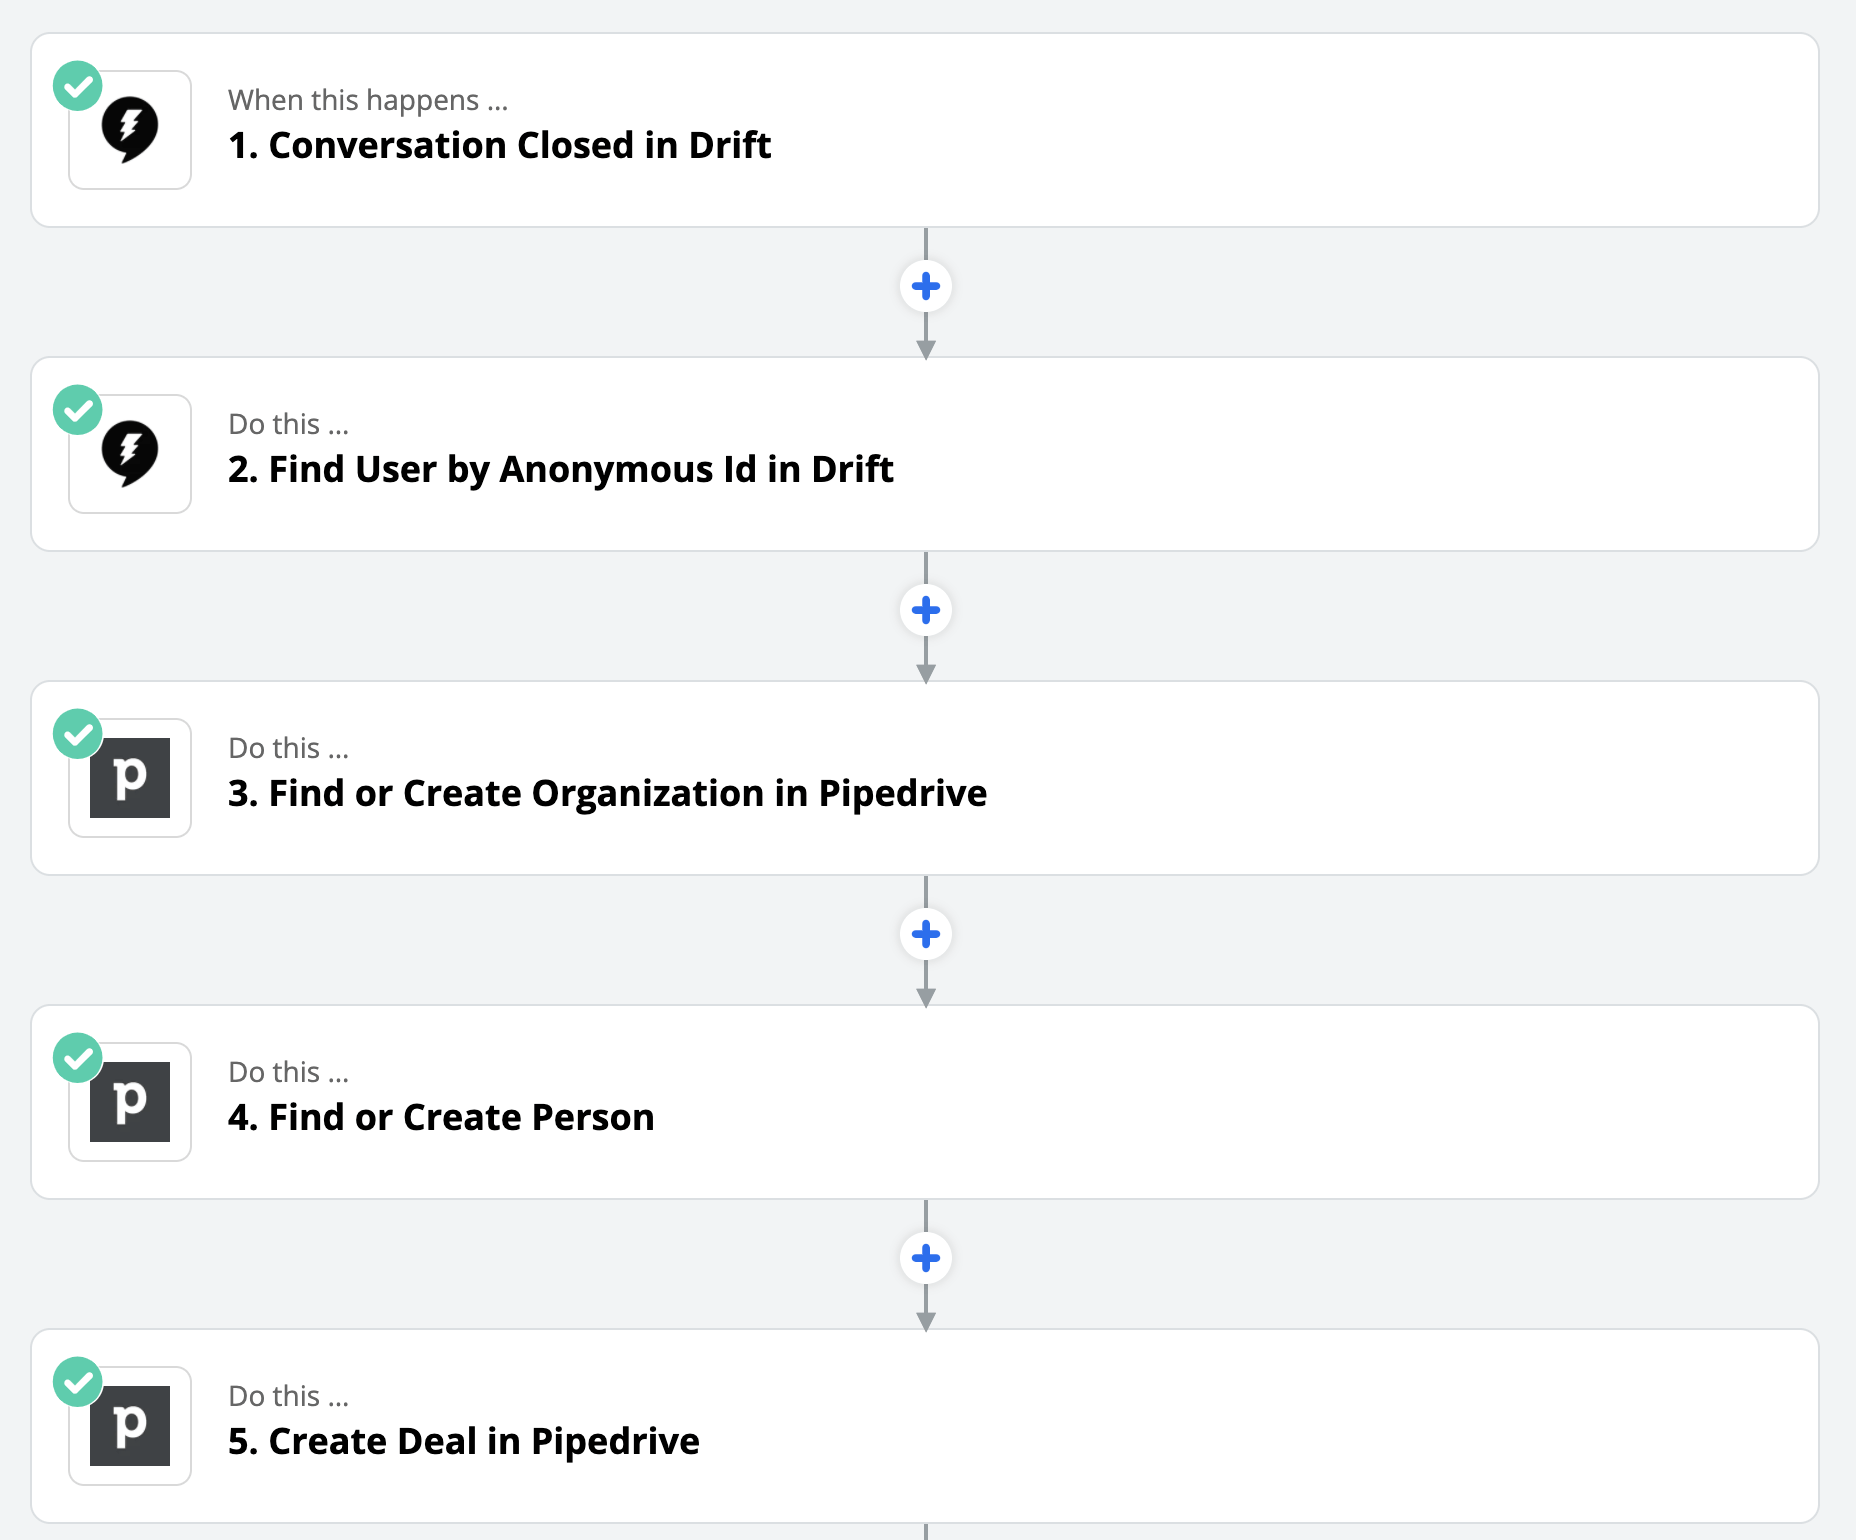
Task: Click the green checkmark on step 5
Action: point(78,1382)
